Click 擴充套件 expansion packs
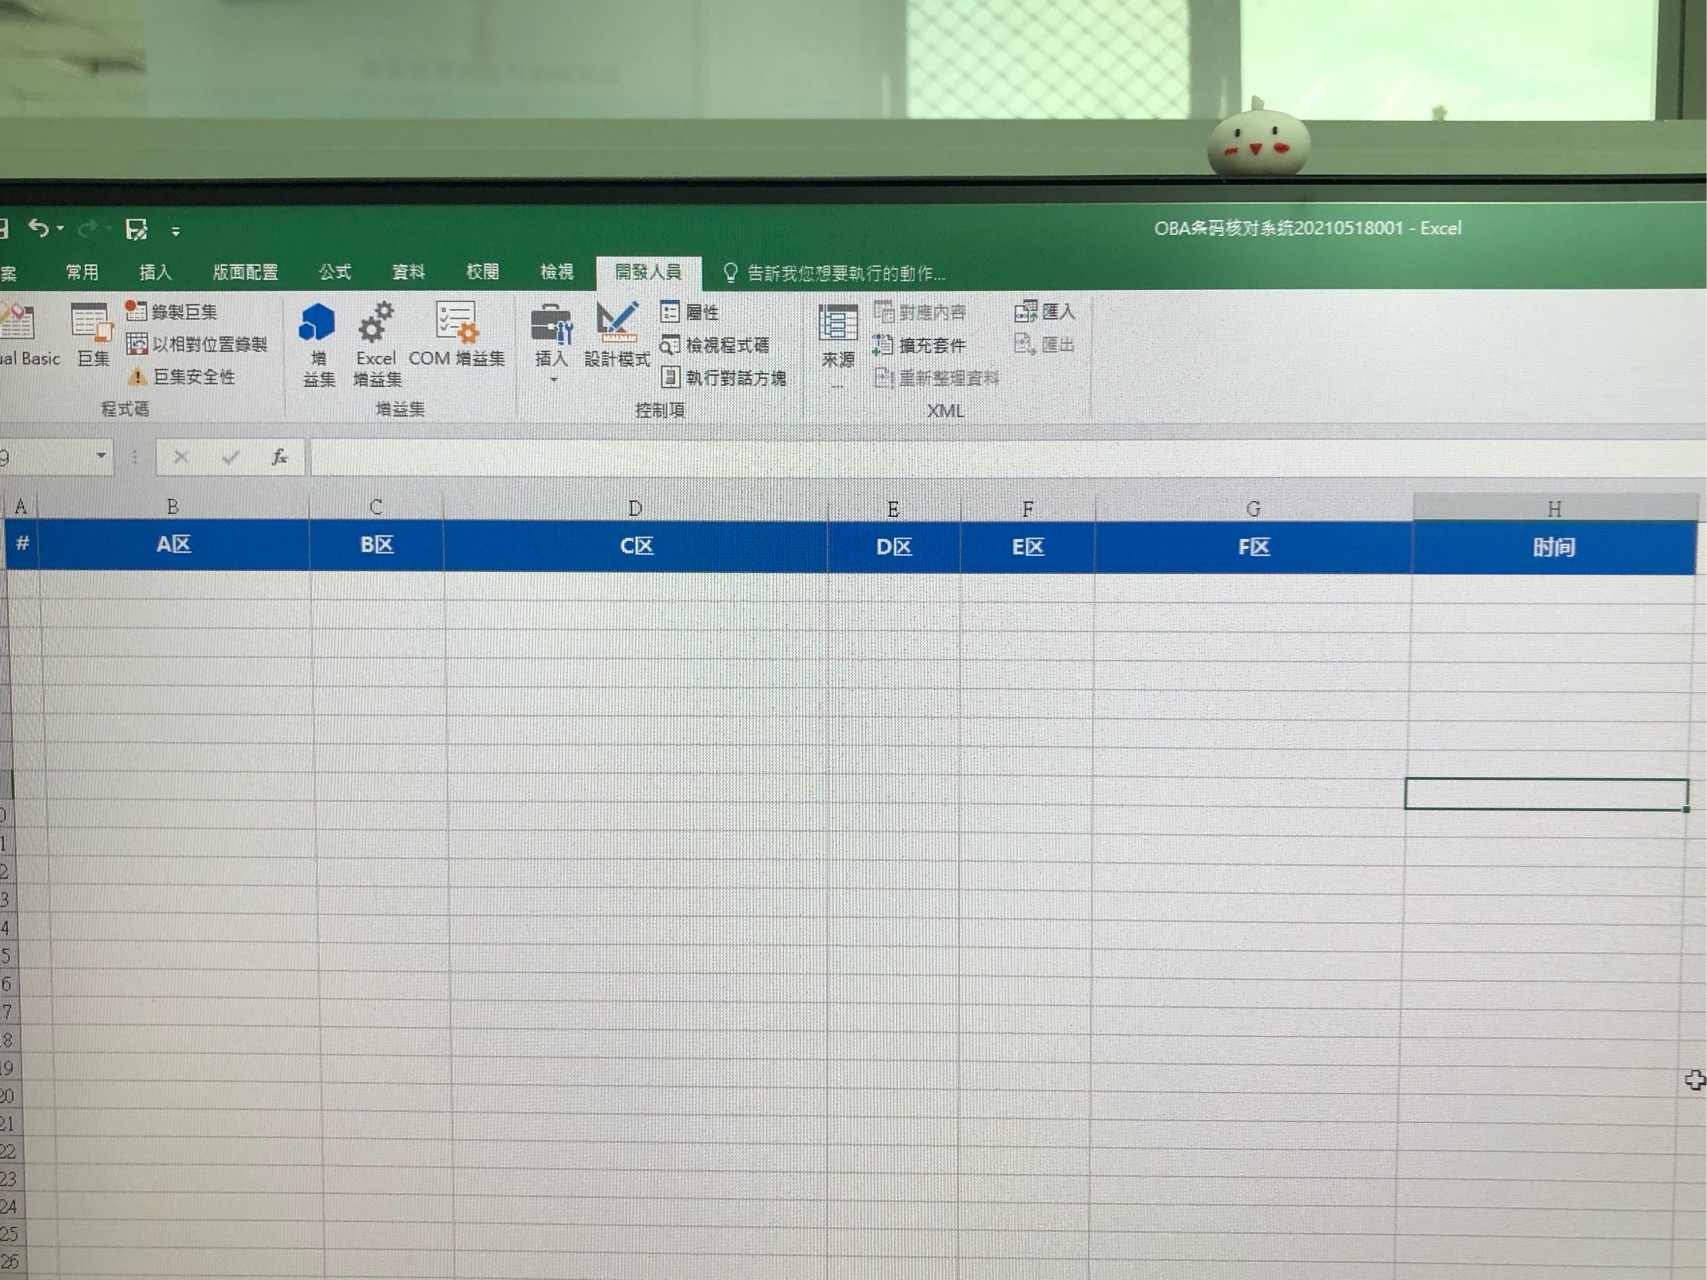 pos(920,346)
